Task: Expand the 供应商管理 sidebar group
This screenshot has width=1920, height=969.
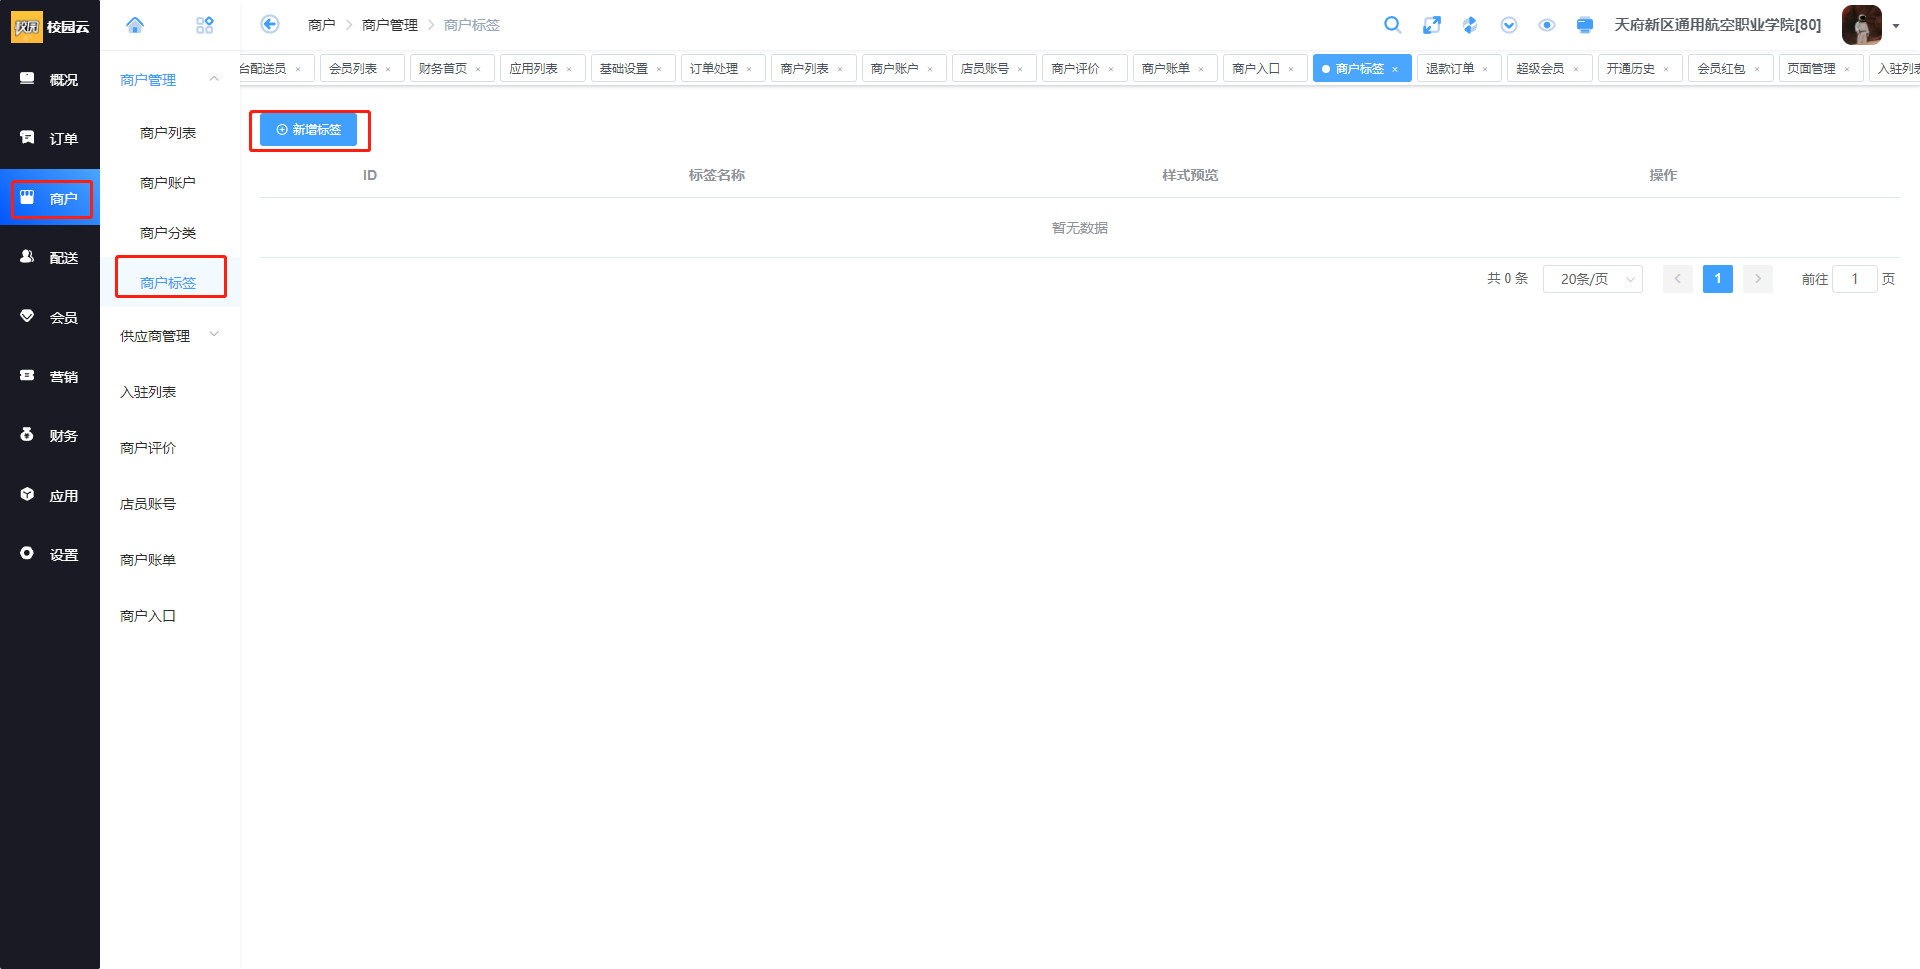Action: click(170, 336)
